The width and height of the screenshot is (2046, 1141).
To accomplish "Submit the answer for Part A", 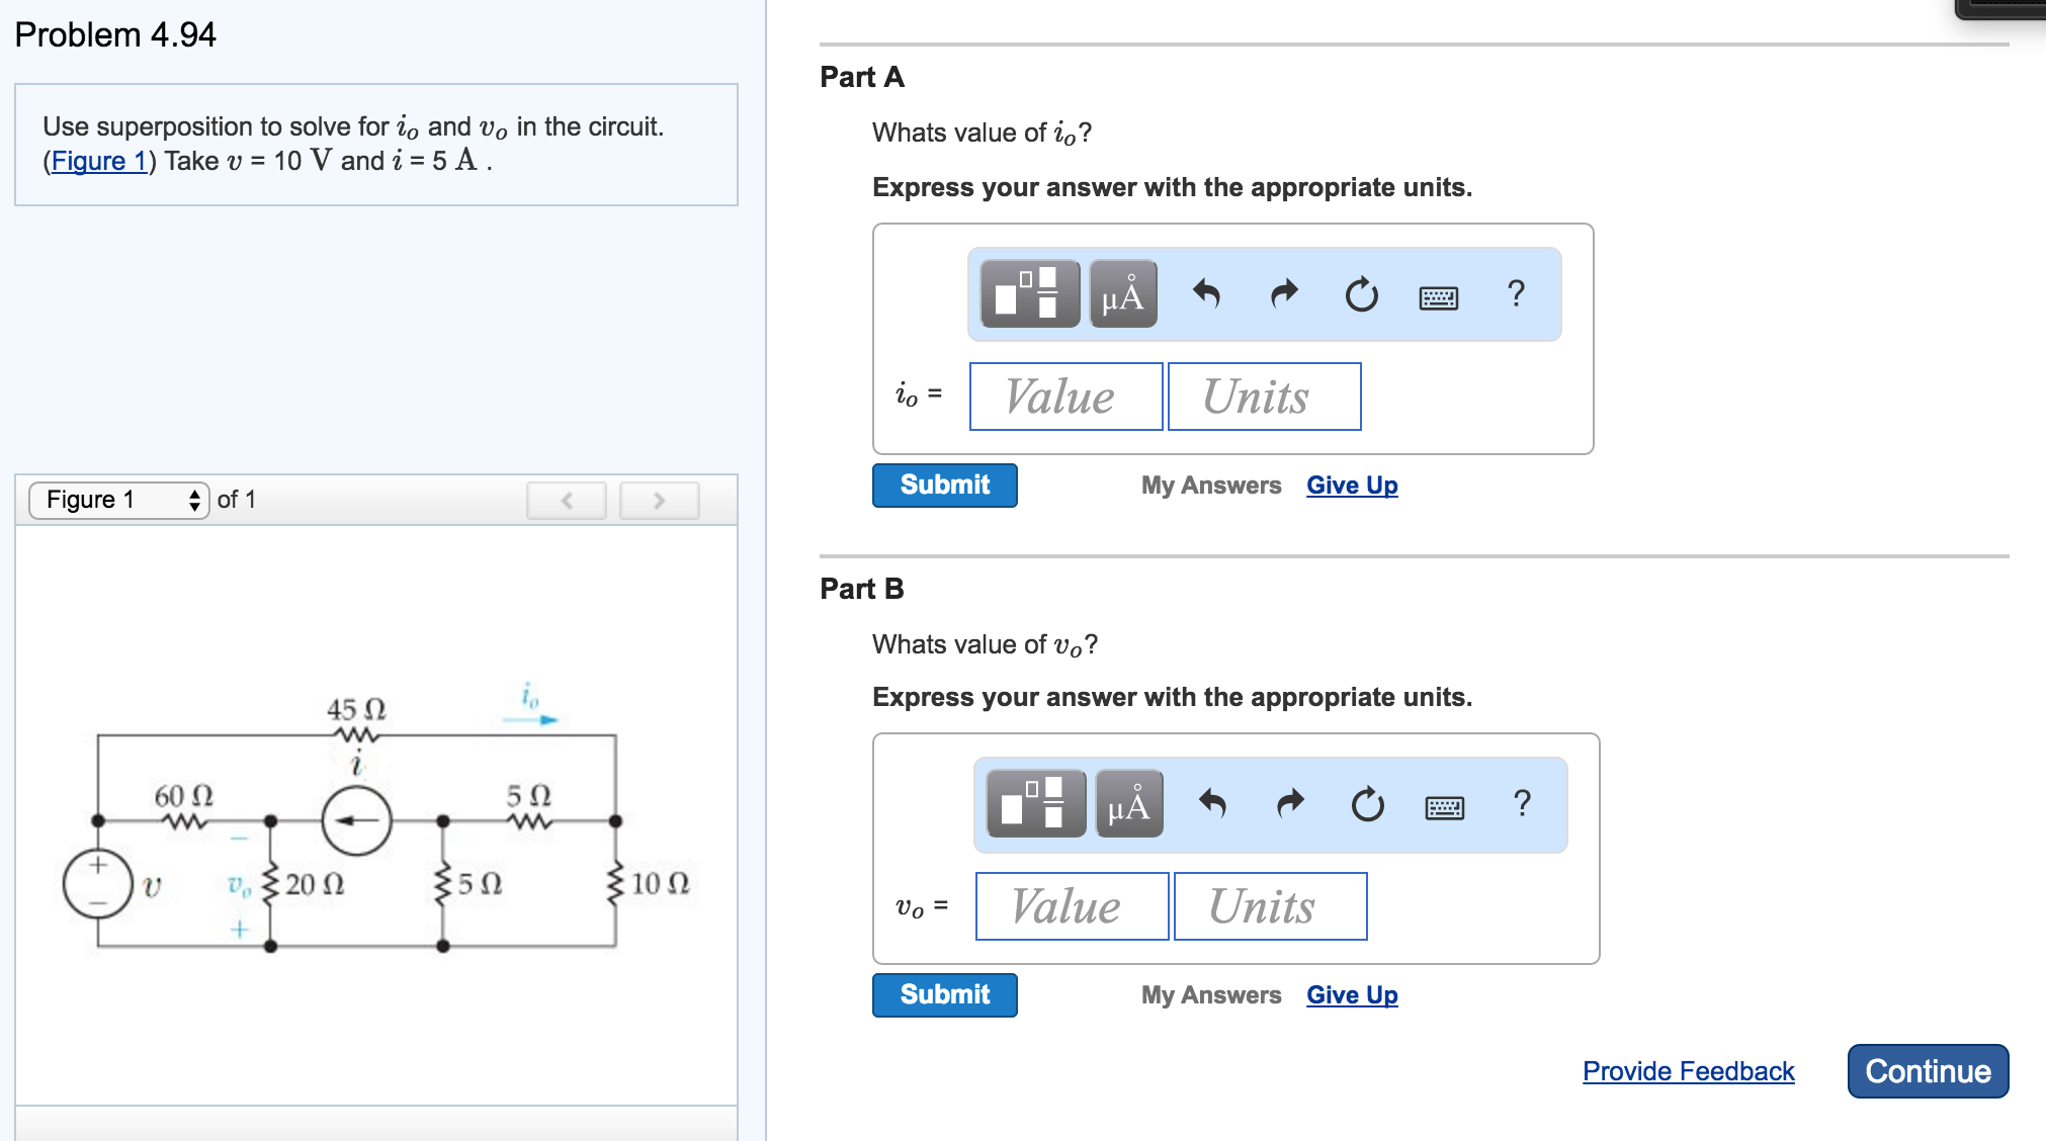I will tap(943, 485).
